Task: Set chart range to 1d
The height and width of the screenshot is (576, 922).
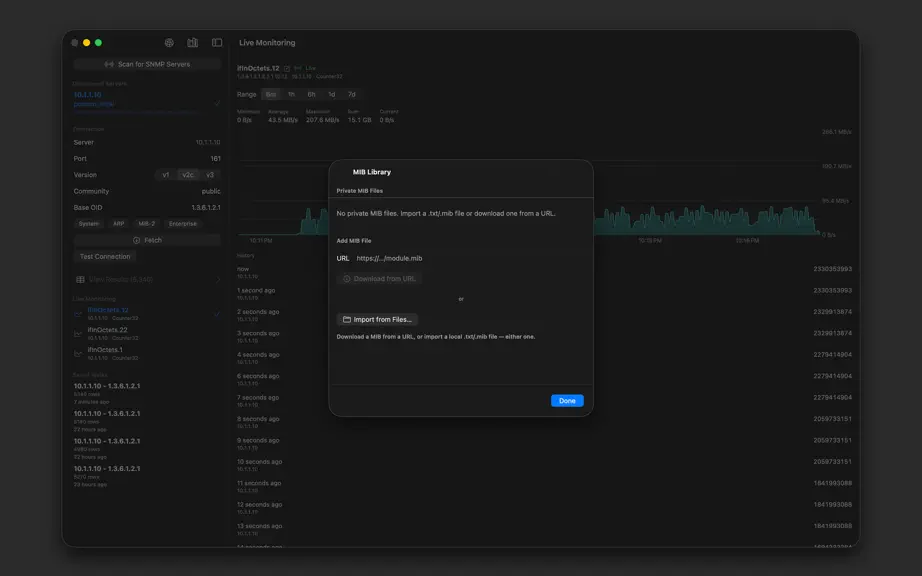Action: (x=332, y=94)
